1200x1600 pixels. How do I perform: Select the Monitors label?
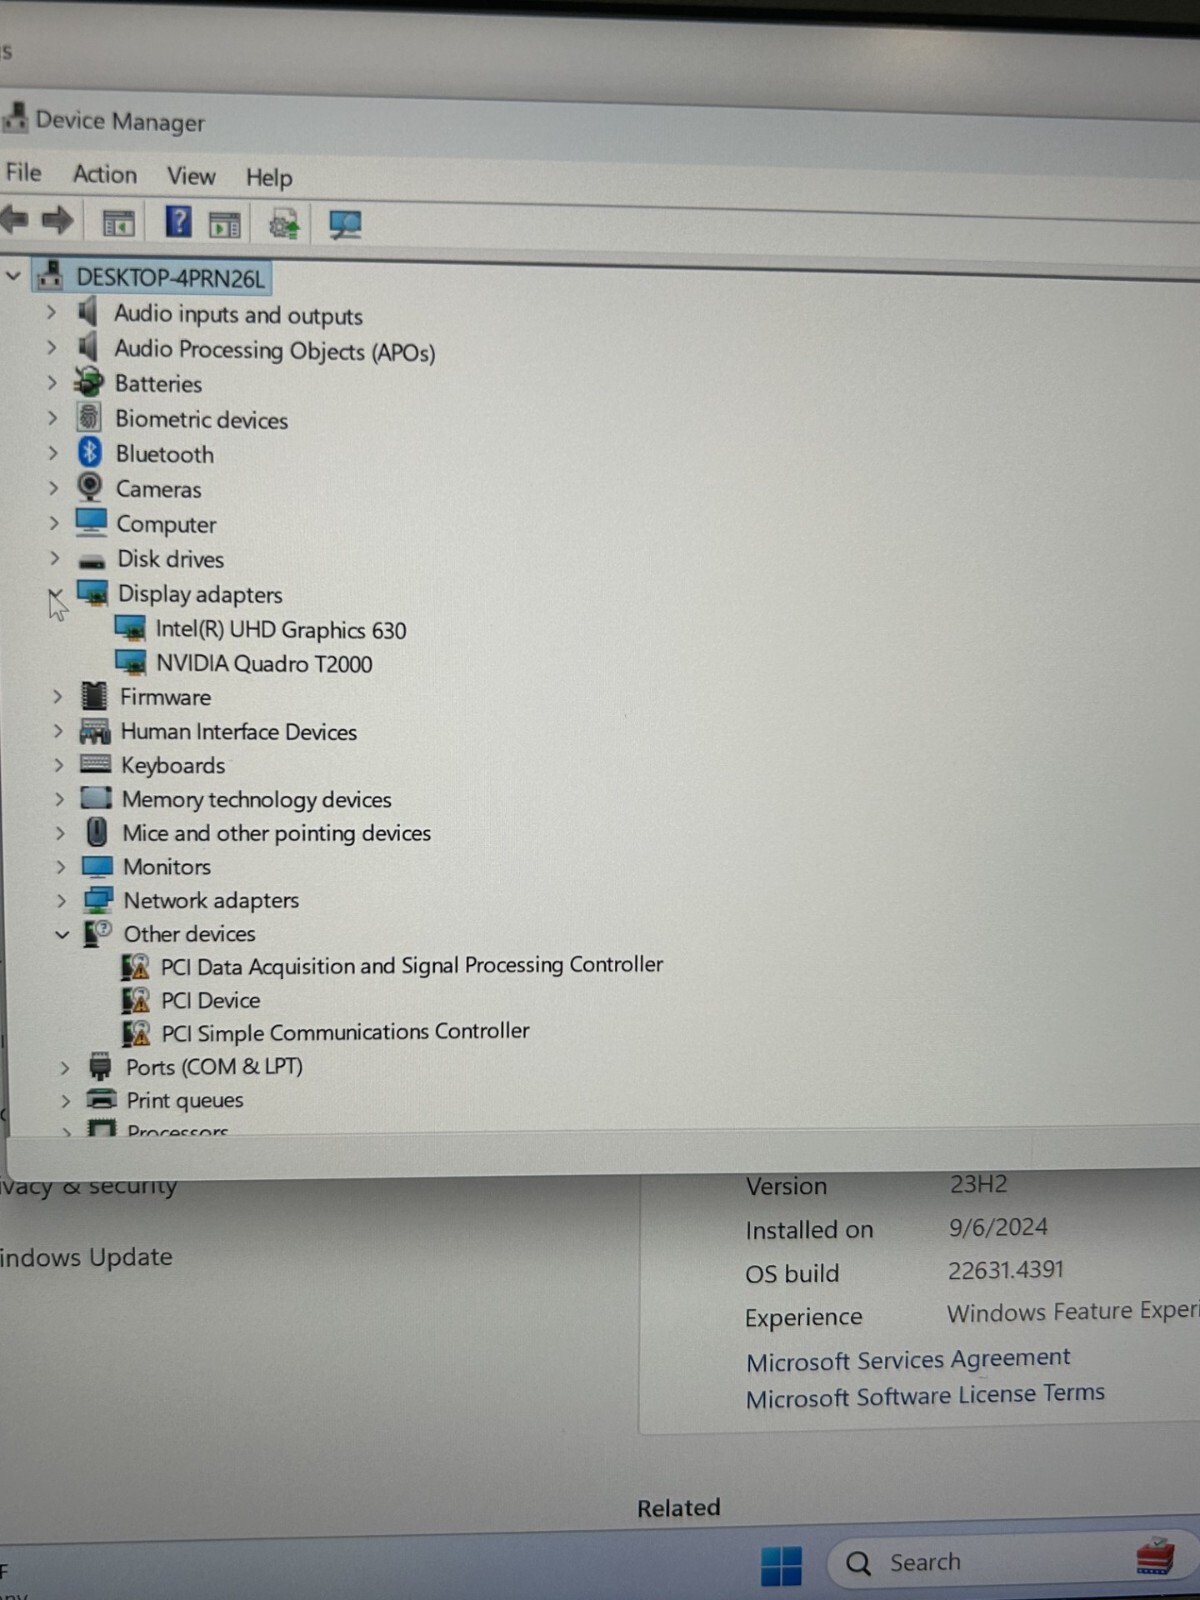(167, 867)
